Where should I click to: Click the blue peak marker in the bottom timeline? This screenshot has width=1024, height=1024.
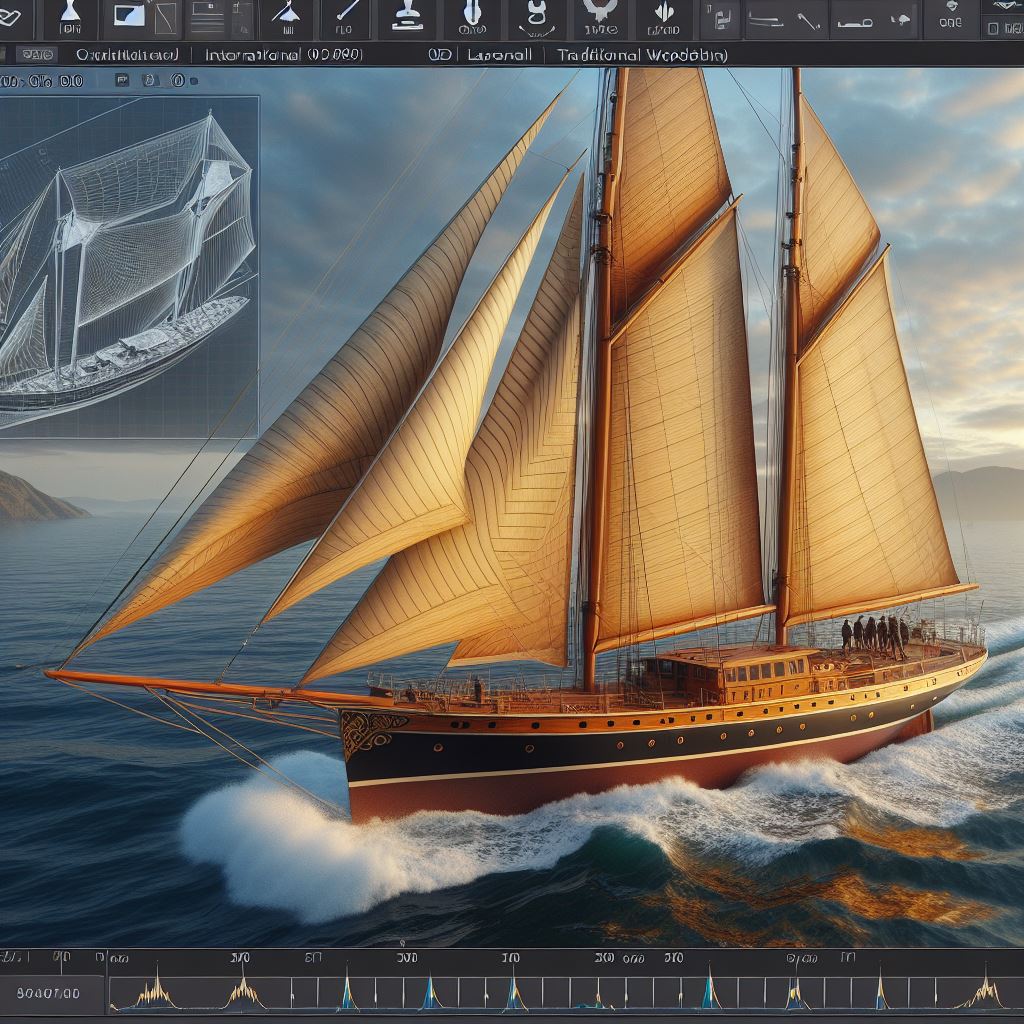point(431,993)
